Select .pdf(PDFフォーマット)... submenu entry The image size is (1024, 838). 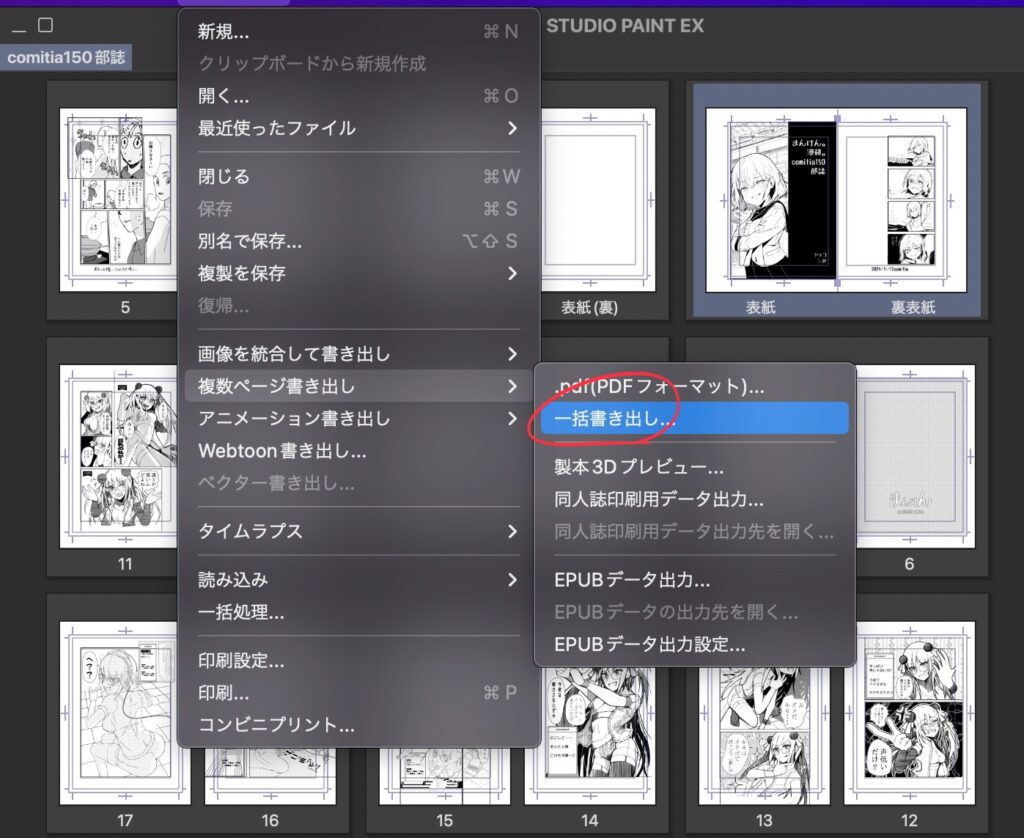[695, 386]
